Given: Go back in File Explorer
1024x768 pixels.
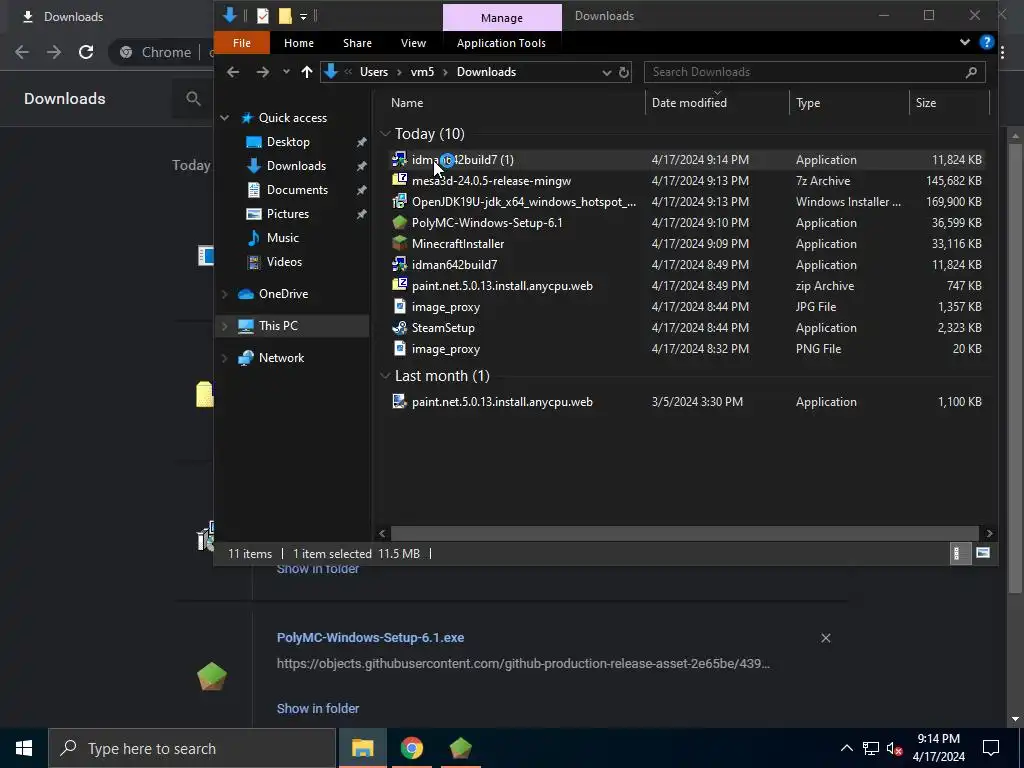Looking at the screenshot, I should click(233, 72).
